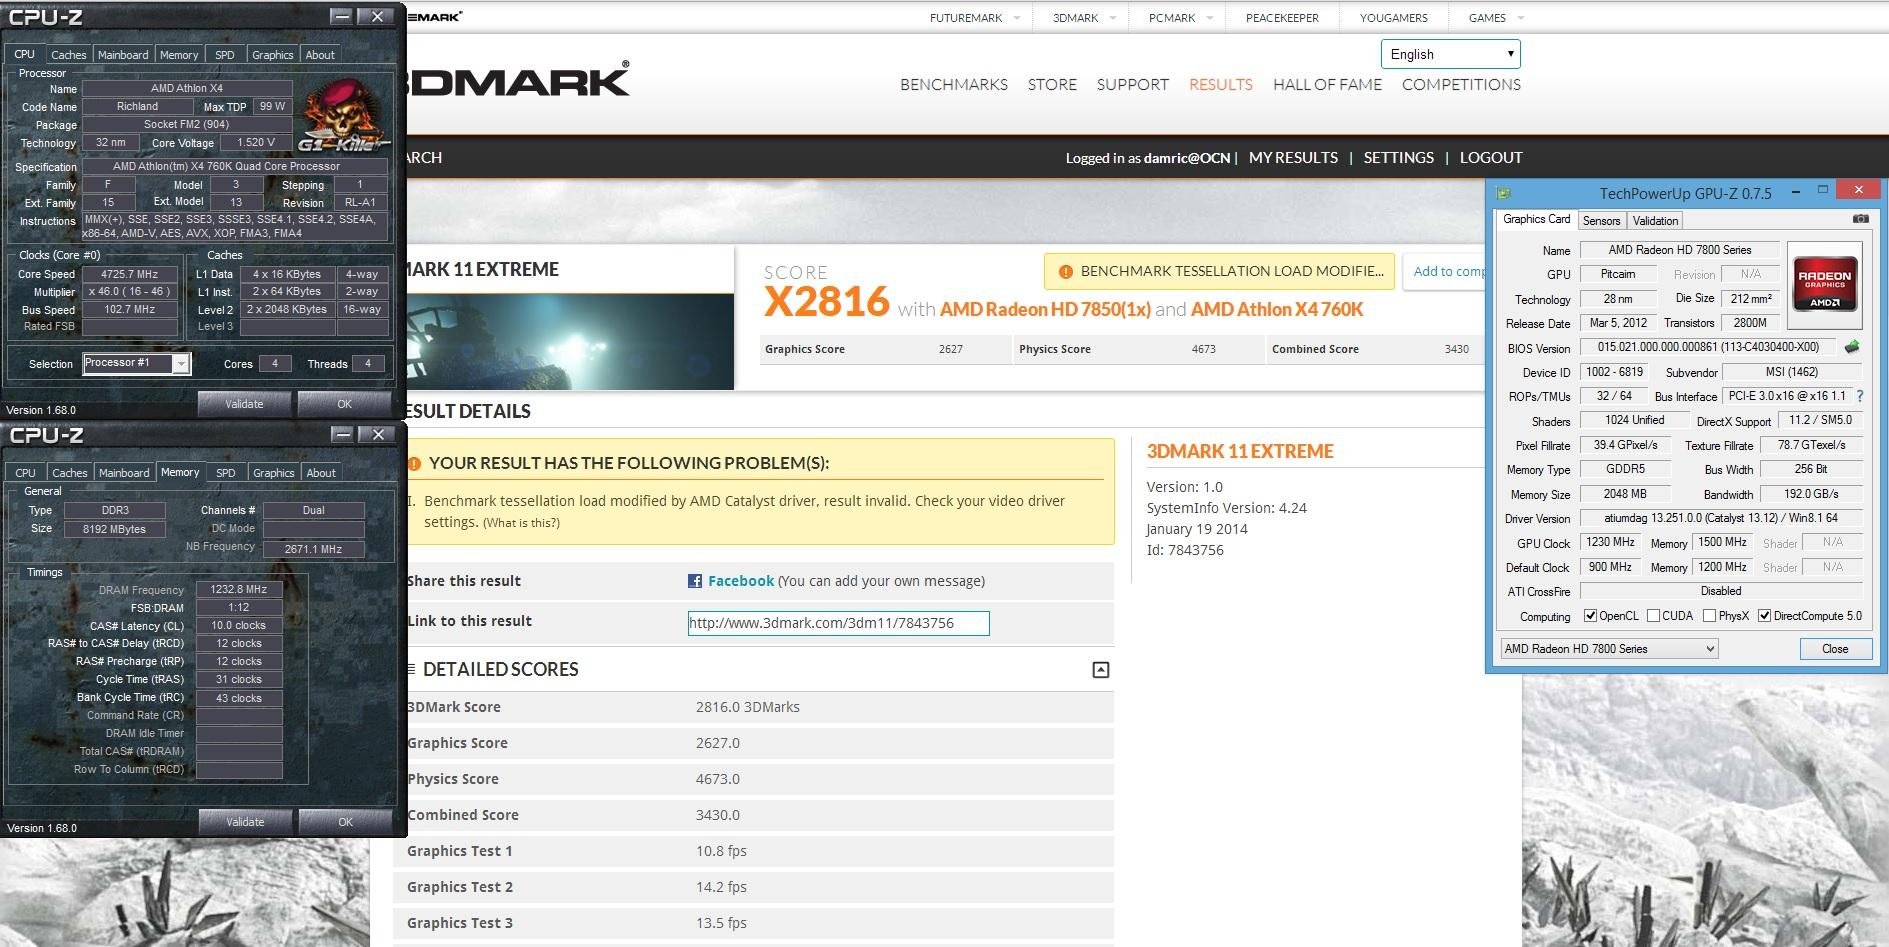Click the AMD Athlon X4 760K link
The image size is (1889, 947).
1277,309
